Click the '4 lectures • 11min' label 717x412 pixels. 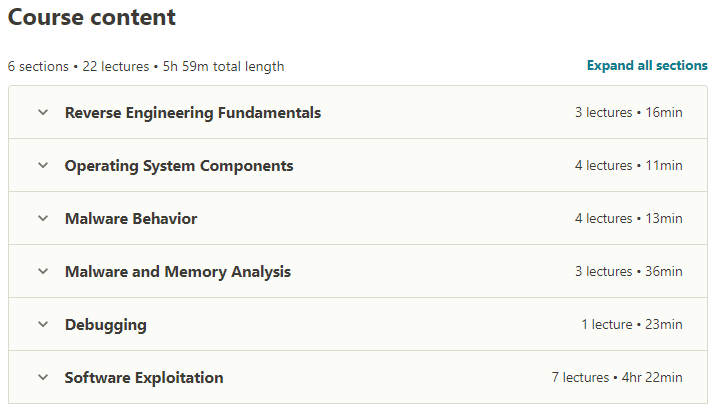click(628, 166)
